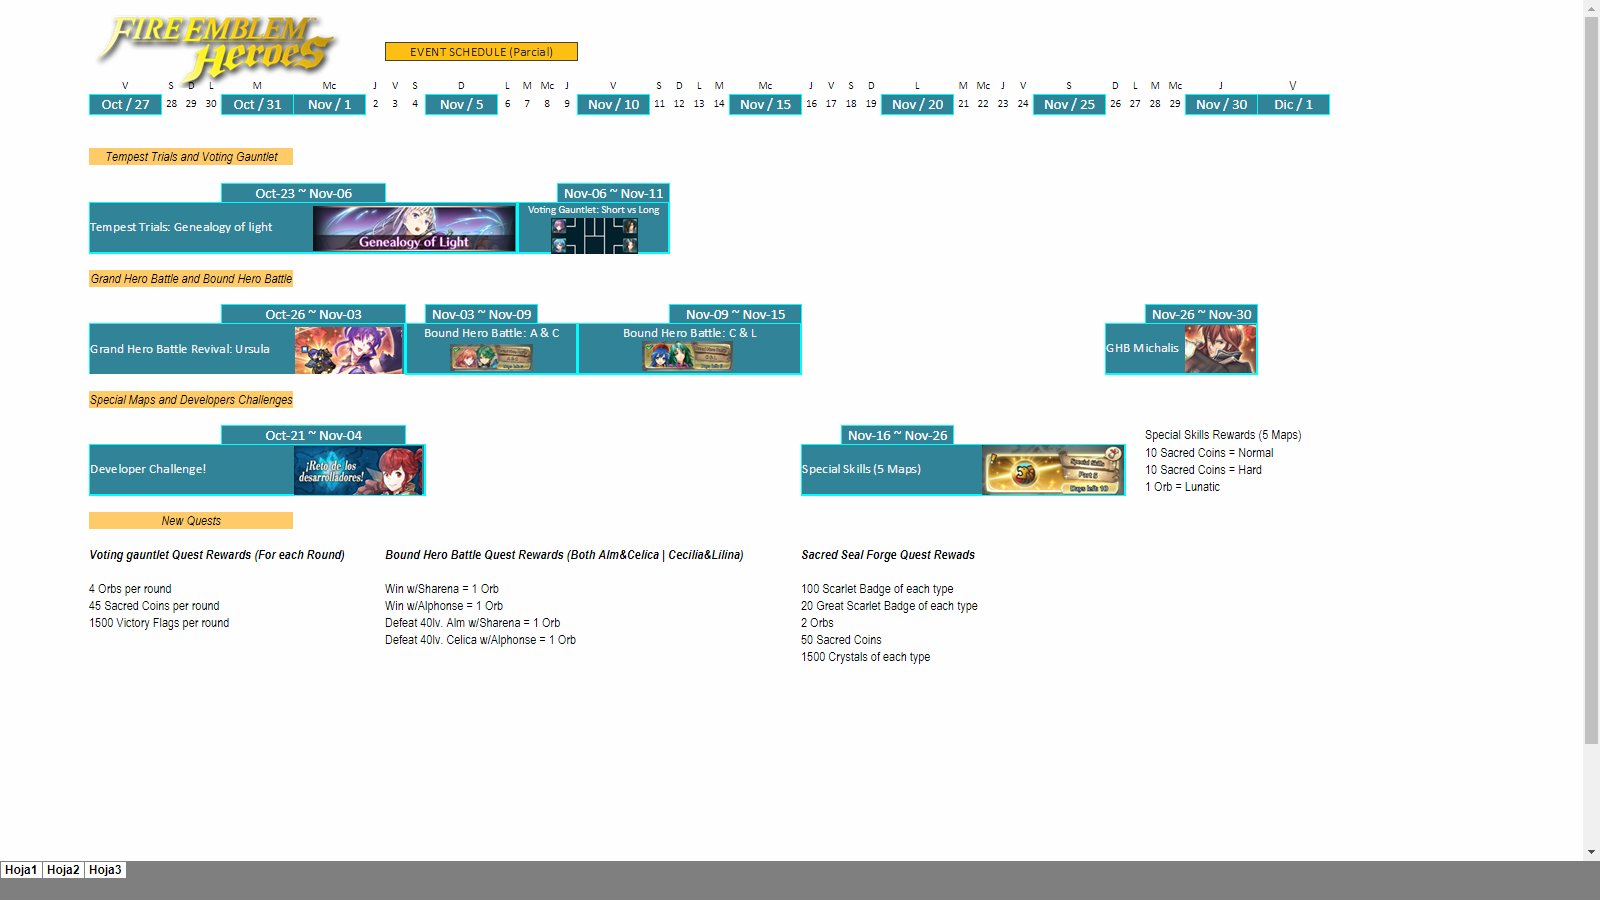
Task: Select the Oct-23 ~ Nov-06 date range
Action: click(x=303, y=194)
